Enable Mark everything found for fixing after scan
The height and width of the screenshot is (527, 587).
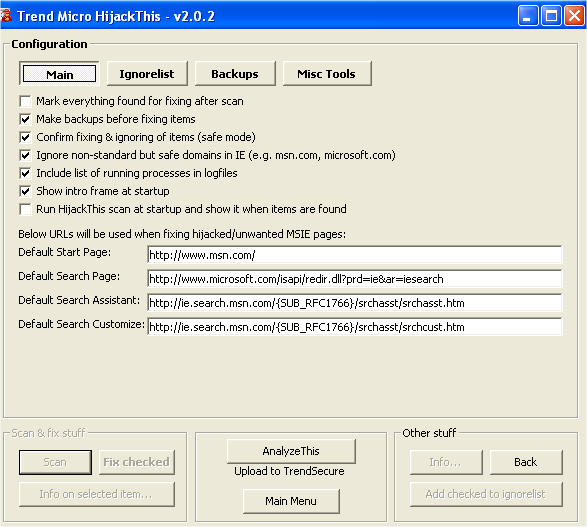coord(25,101)
